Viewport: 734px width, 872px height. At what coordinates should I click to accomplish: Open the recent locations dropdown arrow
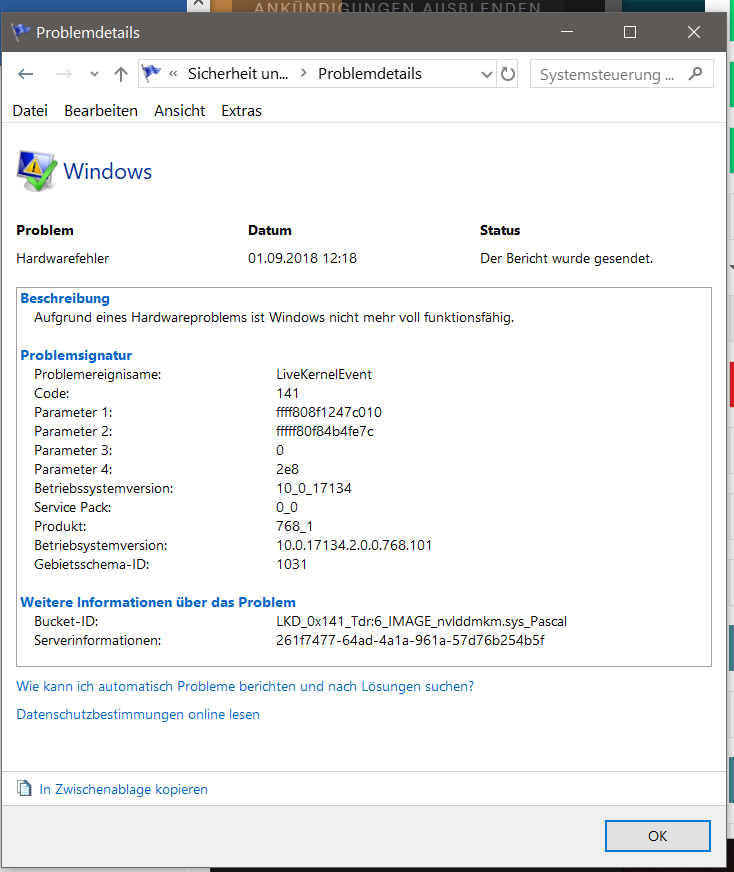(x=94, y=74)
